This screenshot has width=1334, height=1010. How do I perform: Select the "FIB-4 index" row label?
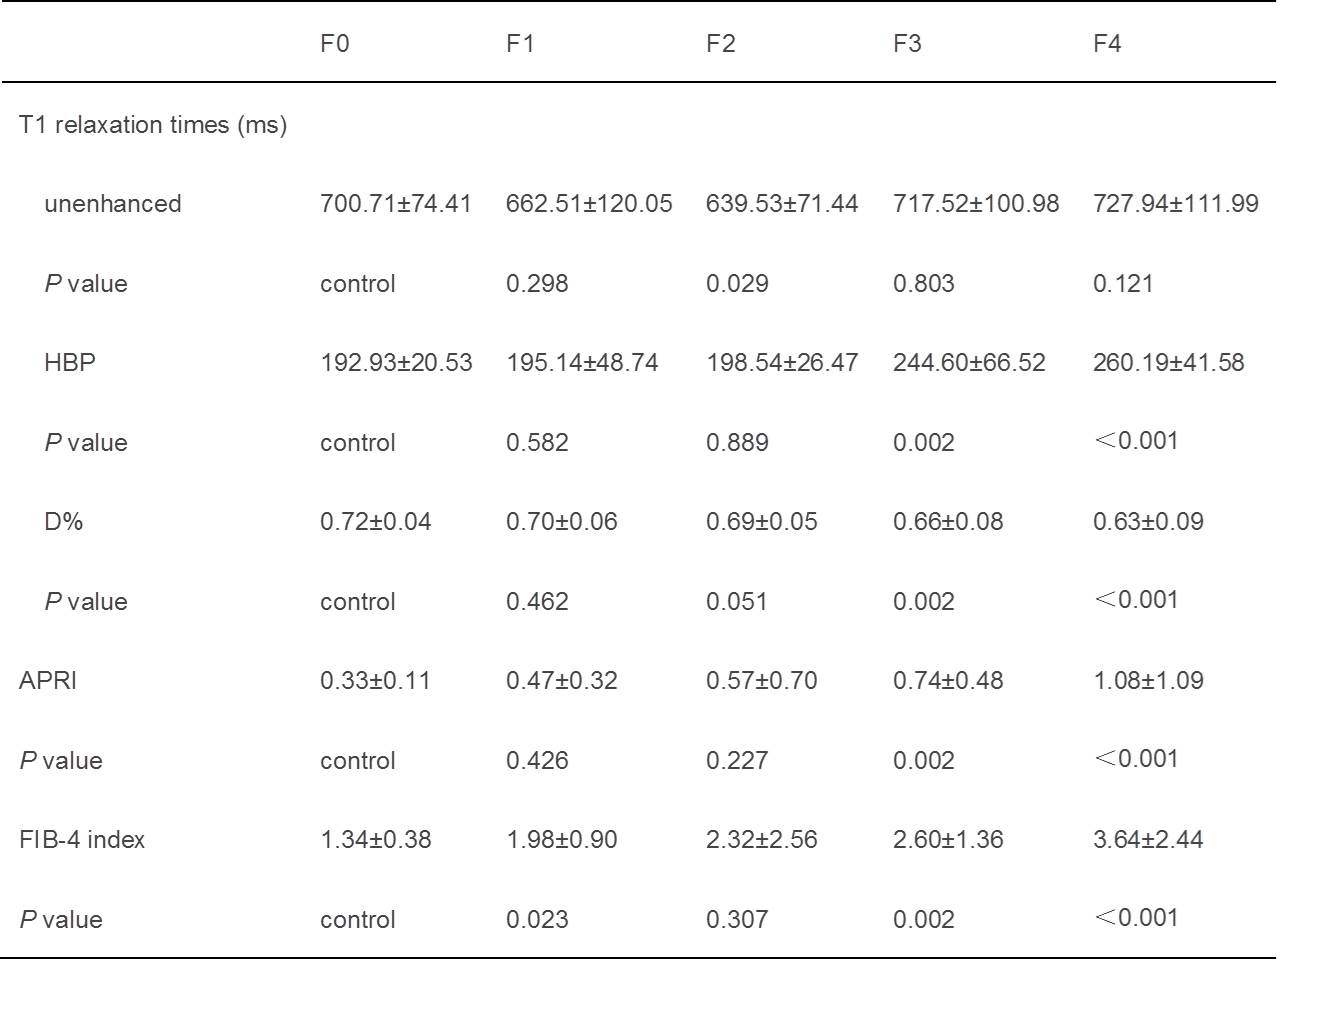(82, 840)
